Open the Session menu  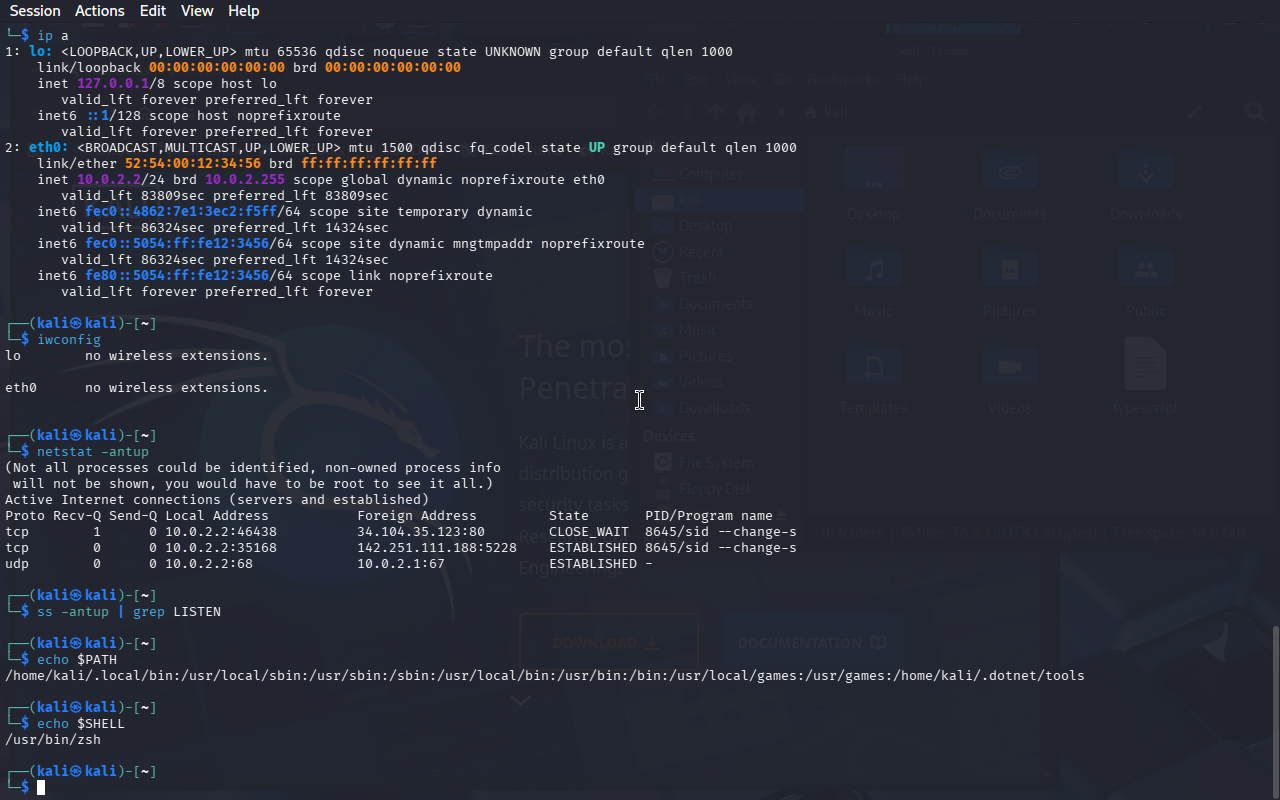35,11
